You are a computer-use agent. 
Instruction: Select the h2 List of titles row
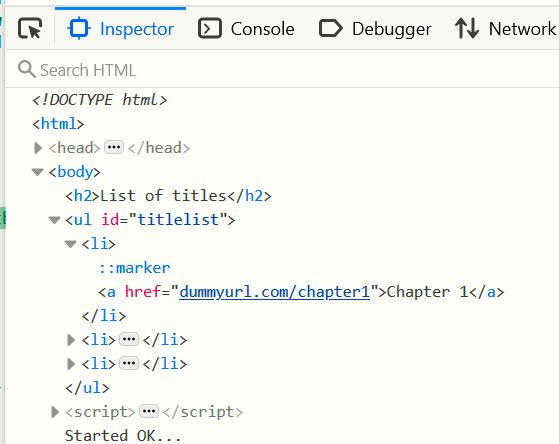[x=168, y=196]
